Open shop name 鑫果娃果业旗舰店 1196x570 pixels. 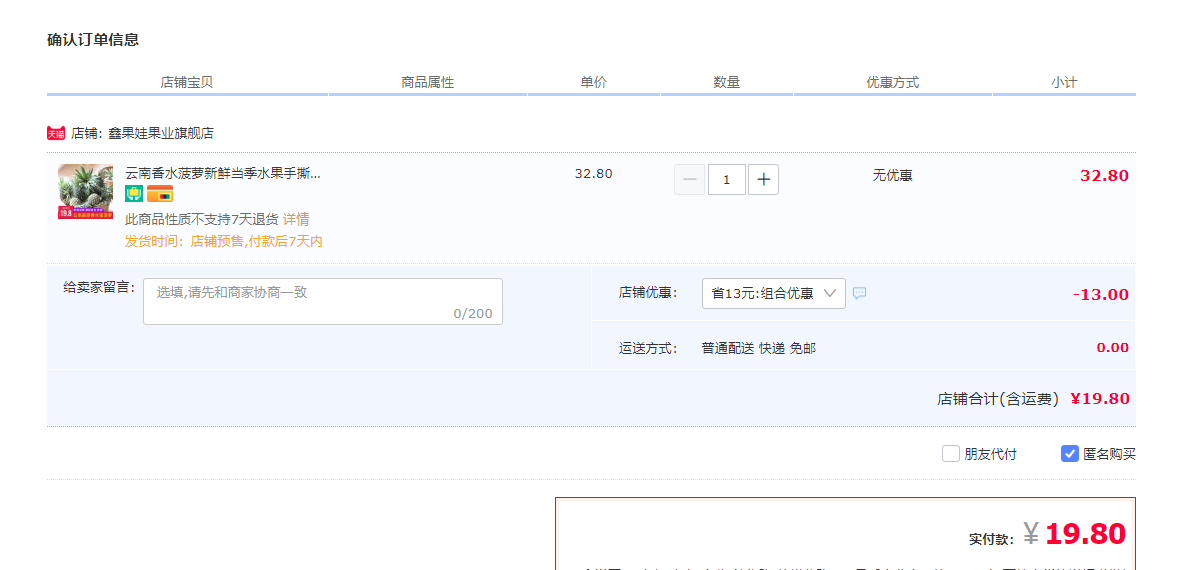coord(161,134)
